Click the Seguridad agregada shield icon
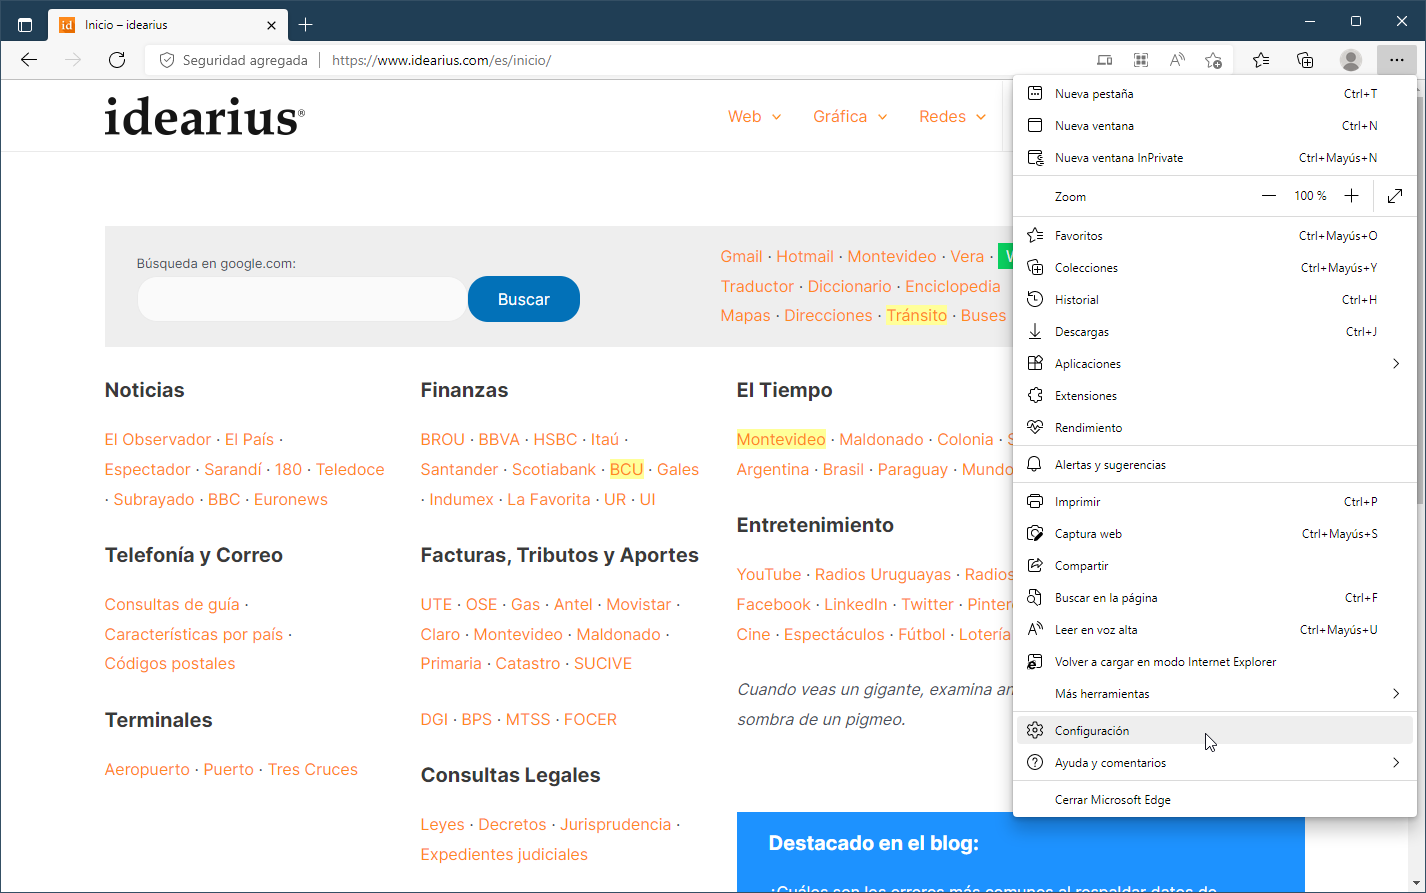The height and width of the screenshot is (893, 1426). (167, 60)
